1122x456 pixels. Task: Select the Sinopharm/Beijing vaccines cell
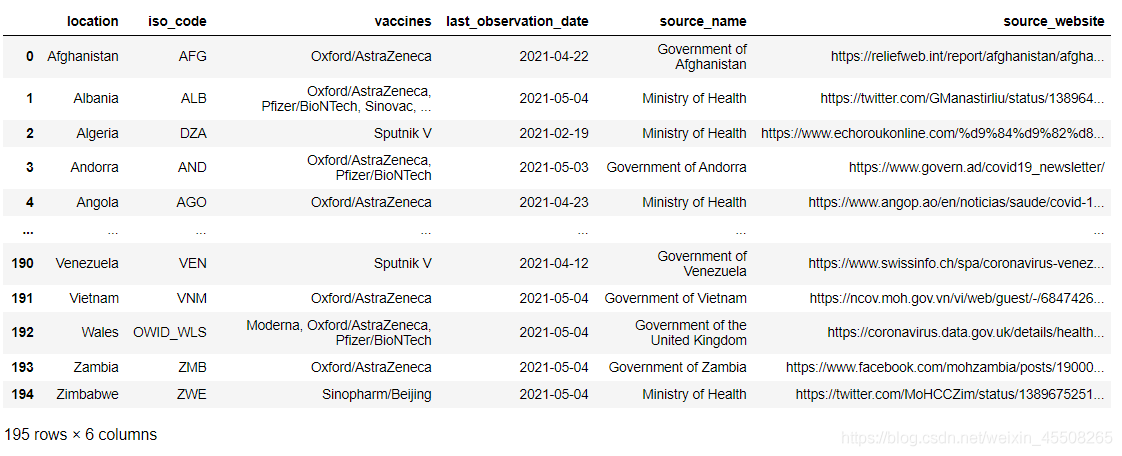[x=376, y=394]
